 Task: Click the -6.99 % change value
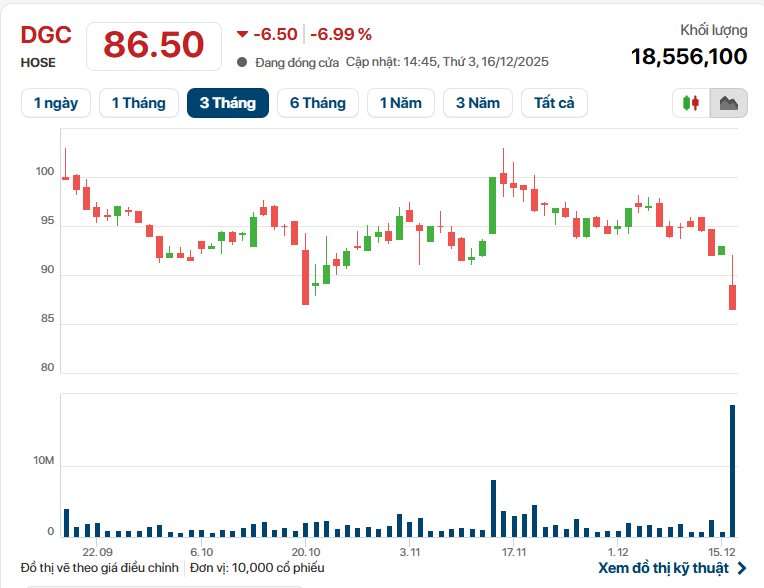pos(341,34)
